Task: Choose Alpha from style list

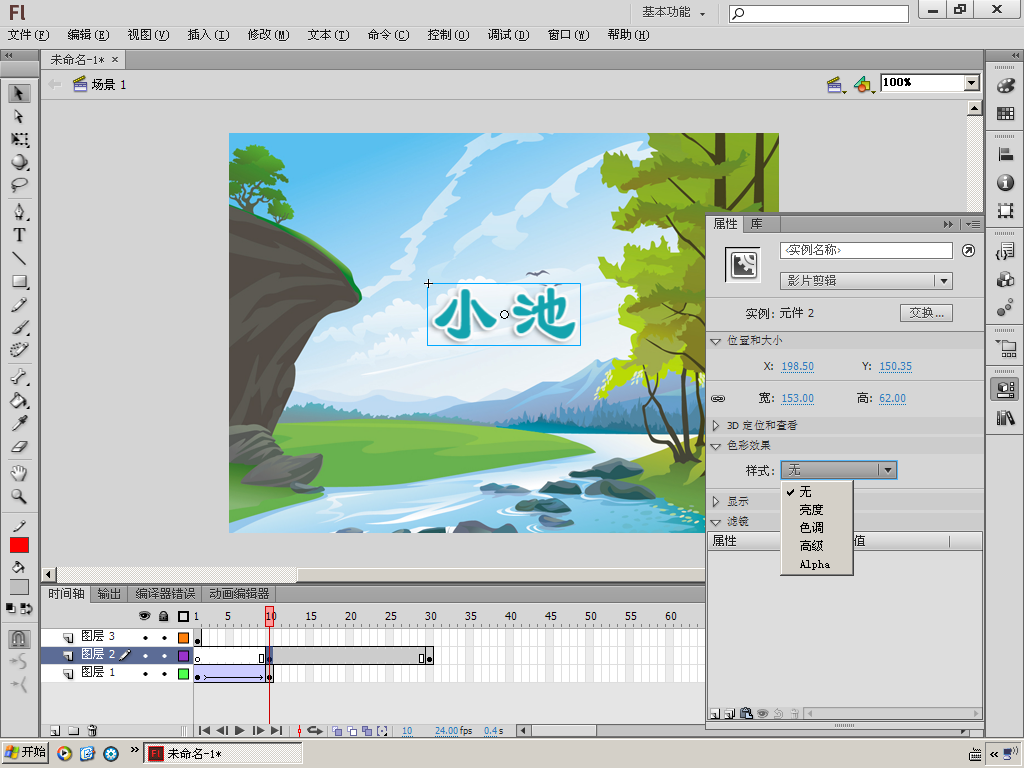Action: 817,564
